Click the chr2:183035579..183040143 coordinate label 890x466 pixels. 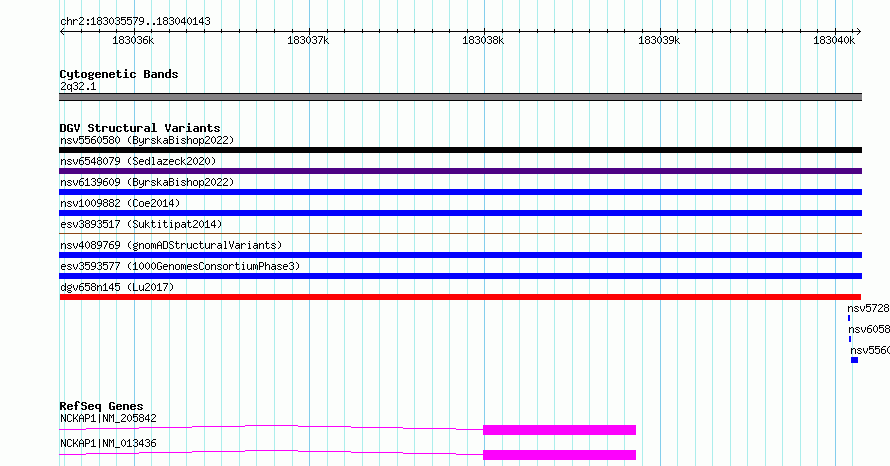[135, 21]
